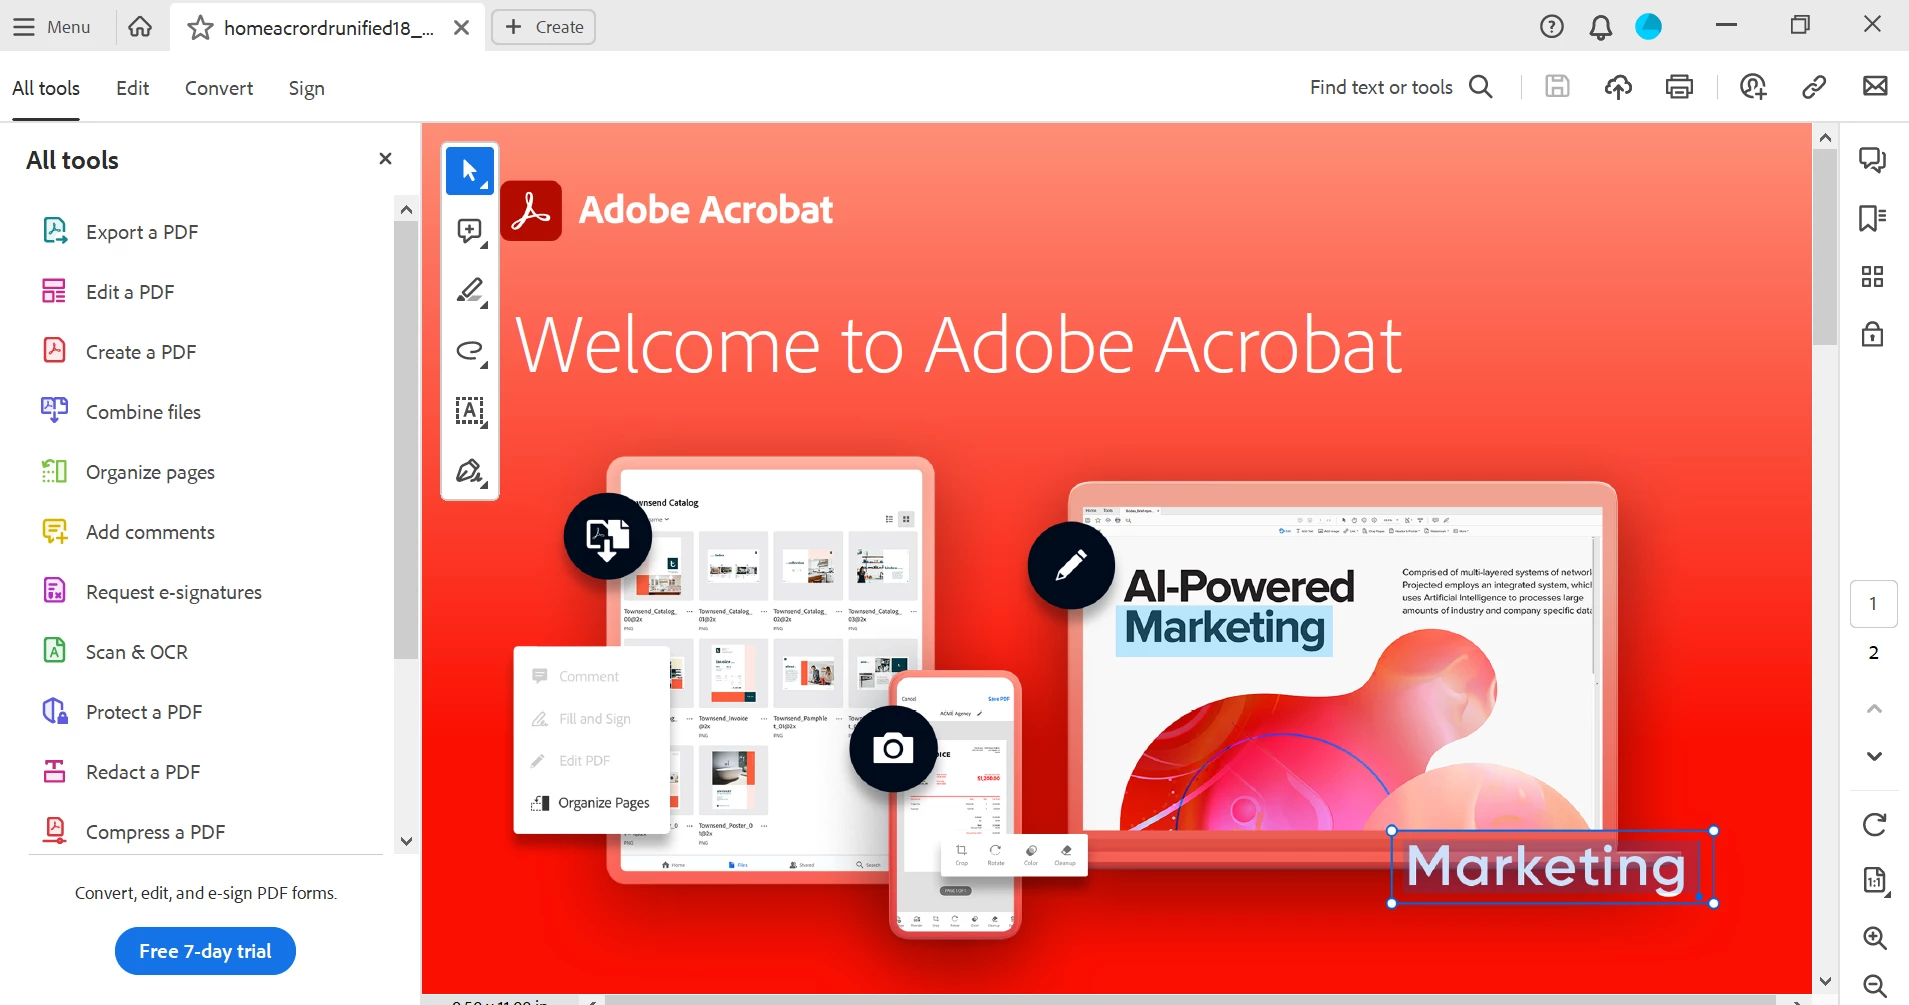Switch to the Edit tab
The height and width of the screenshot is (1005, 1909).
pos(132,88)
